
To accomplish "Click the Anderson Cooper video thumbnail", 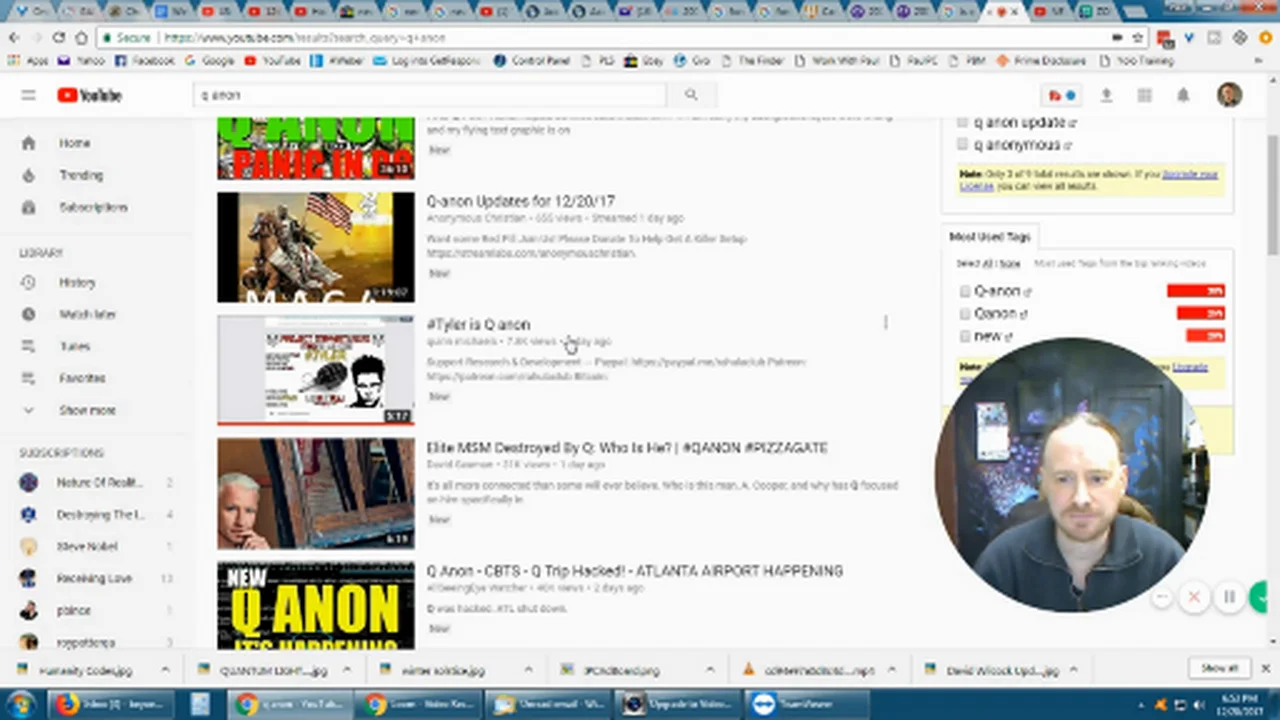I will [316, 493].
